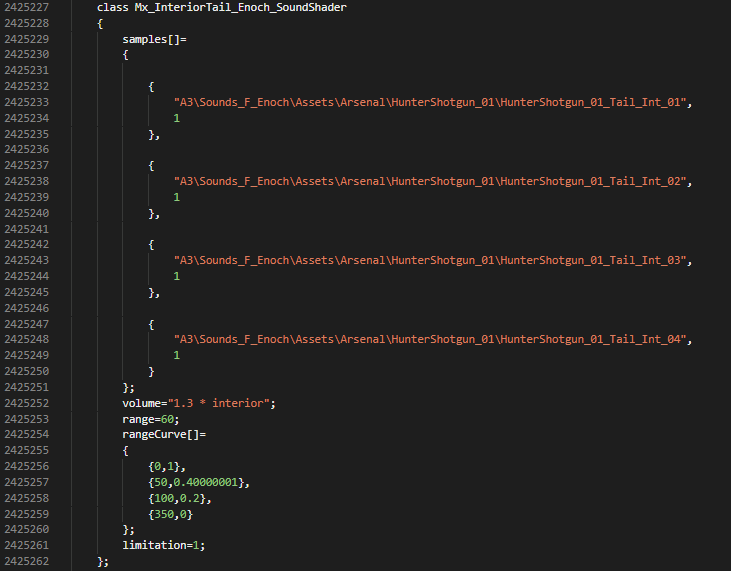Click the HunterShotgun_01_Tail_Int_04 path string
Screen dimensions: 731x571
pyautogui.click(x=430, y=339)
